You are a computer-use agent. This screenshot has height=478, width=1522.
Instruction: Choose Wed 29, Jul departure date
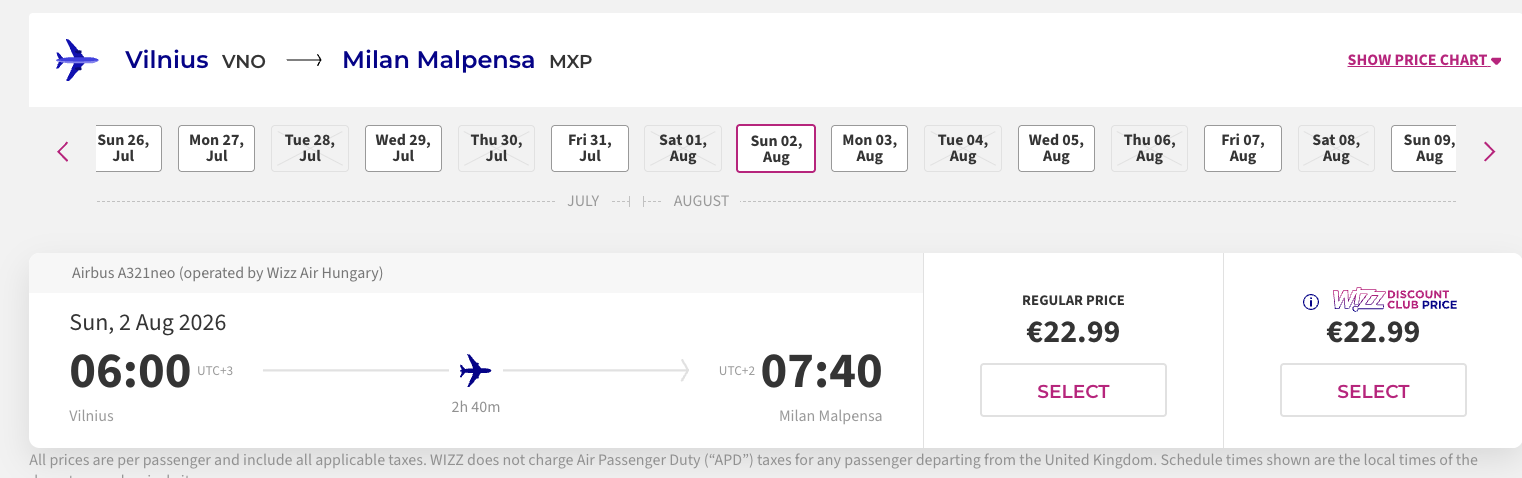(x=403, y=148)
